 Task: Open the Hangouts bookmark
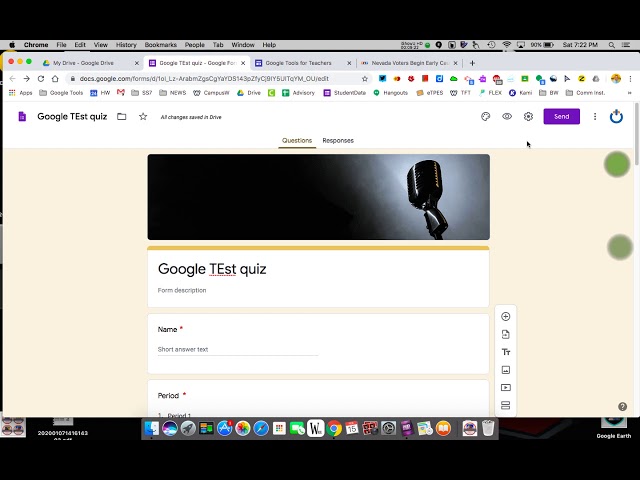[391, 93]
